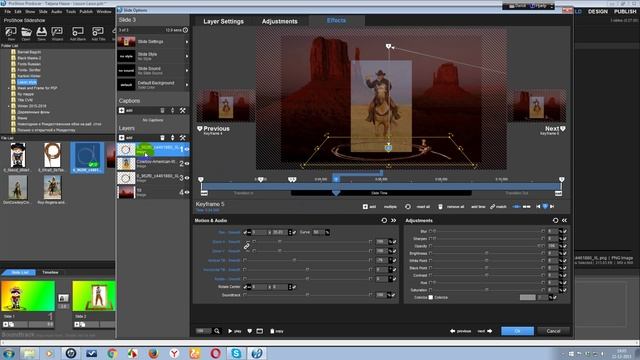Expand Motion & Audio panel double arrow
640x360 pixels.
(393, 220)
